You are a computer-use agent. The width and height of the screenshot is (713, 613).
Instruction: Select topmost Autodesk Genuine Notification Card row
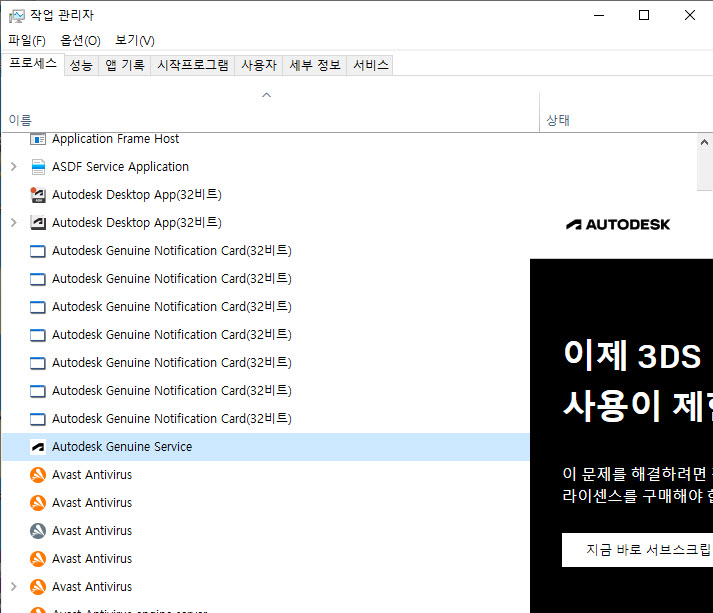[266, 251]
